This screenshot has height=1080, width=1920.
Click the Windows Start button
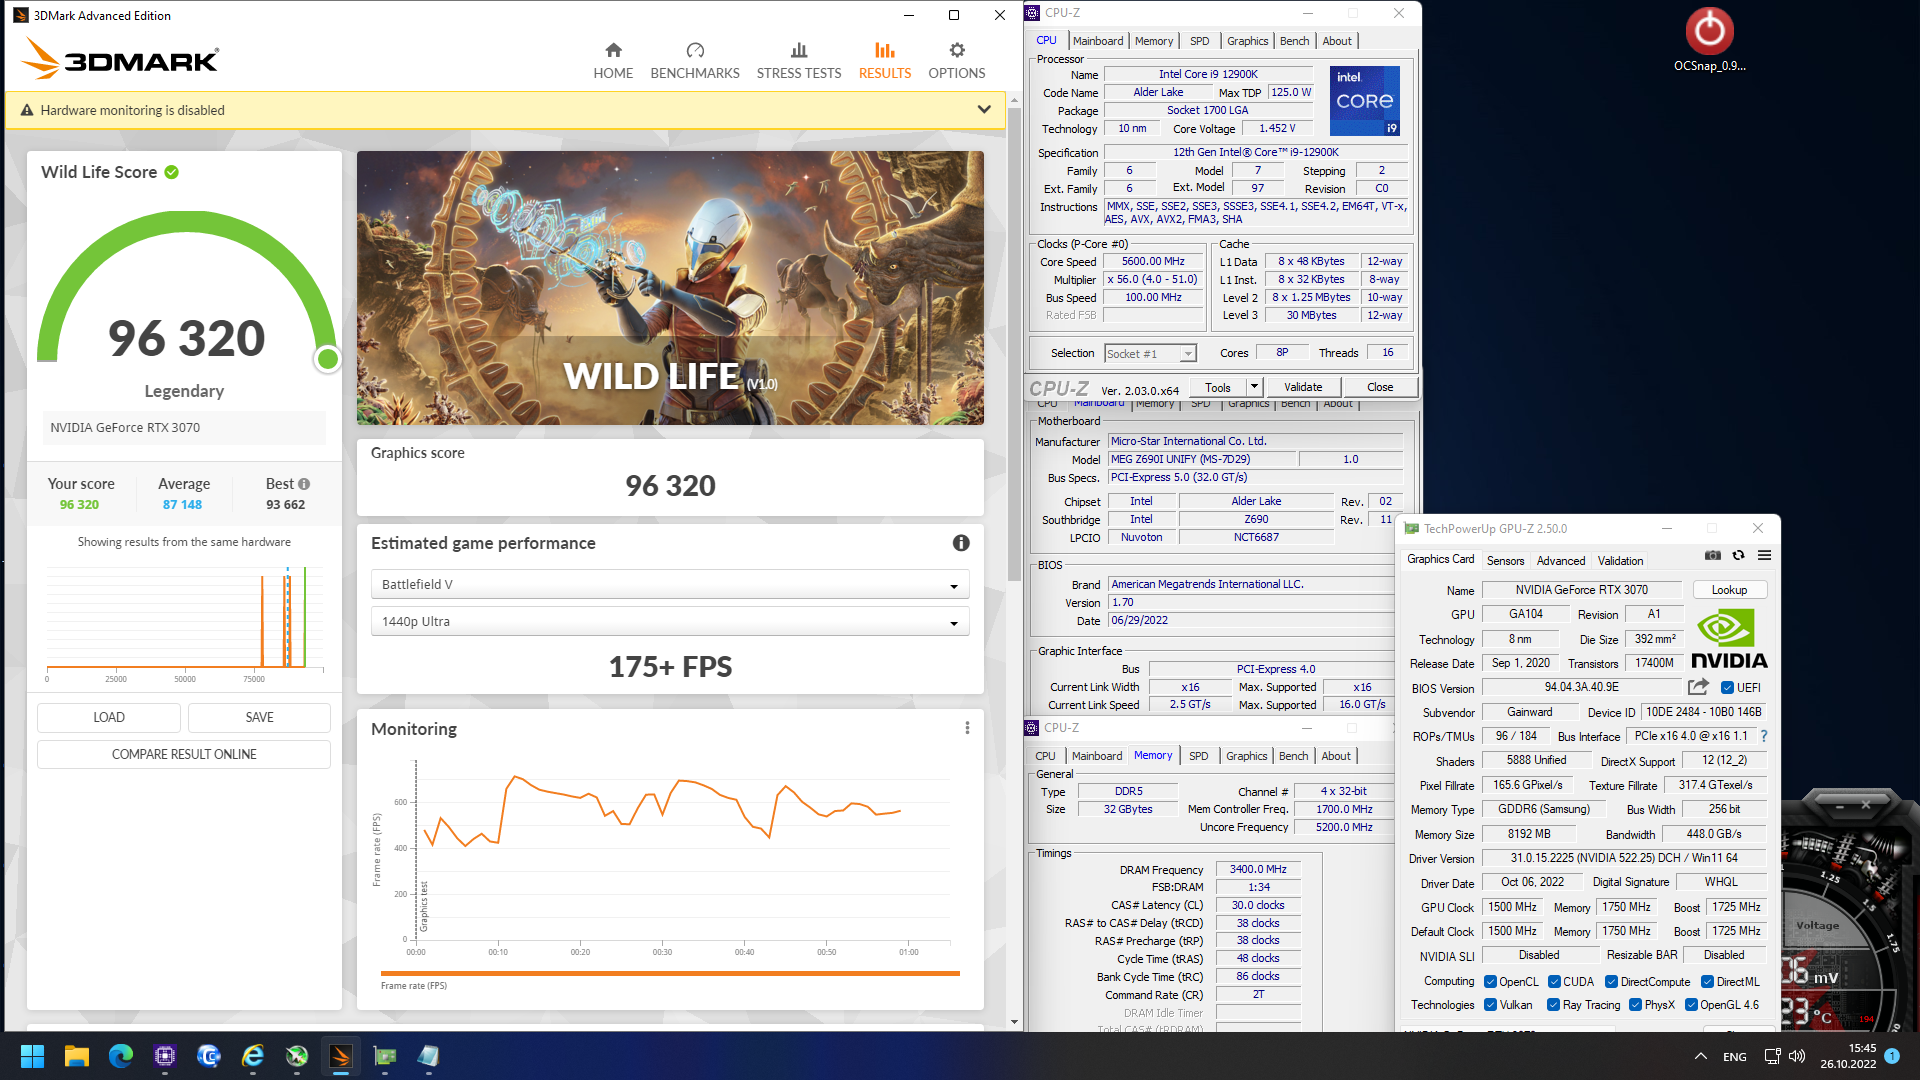(32, 1056)
